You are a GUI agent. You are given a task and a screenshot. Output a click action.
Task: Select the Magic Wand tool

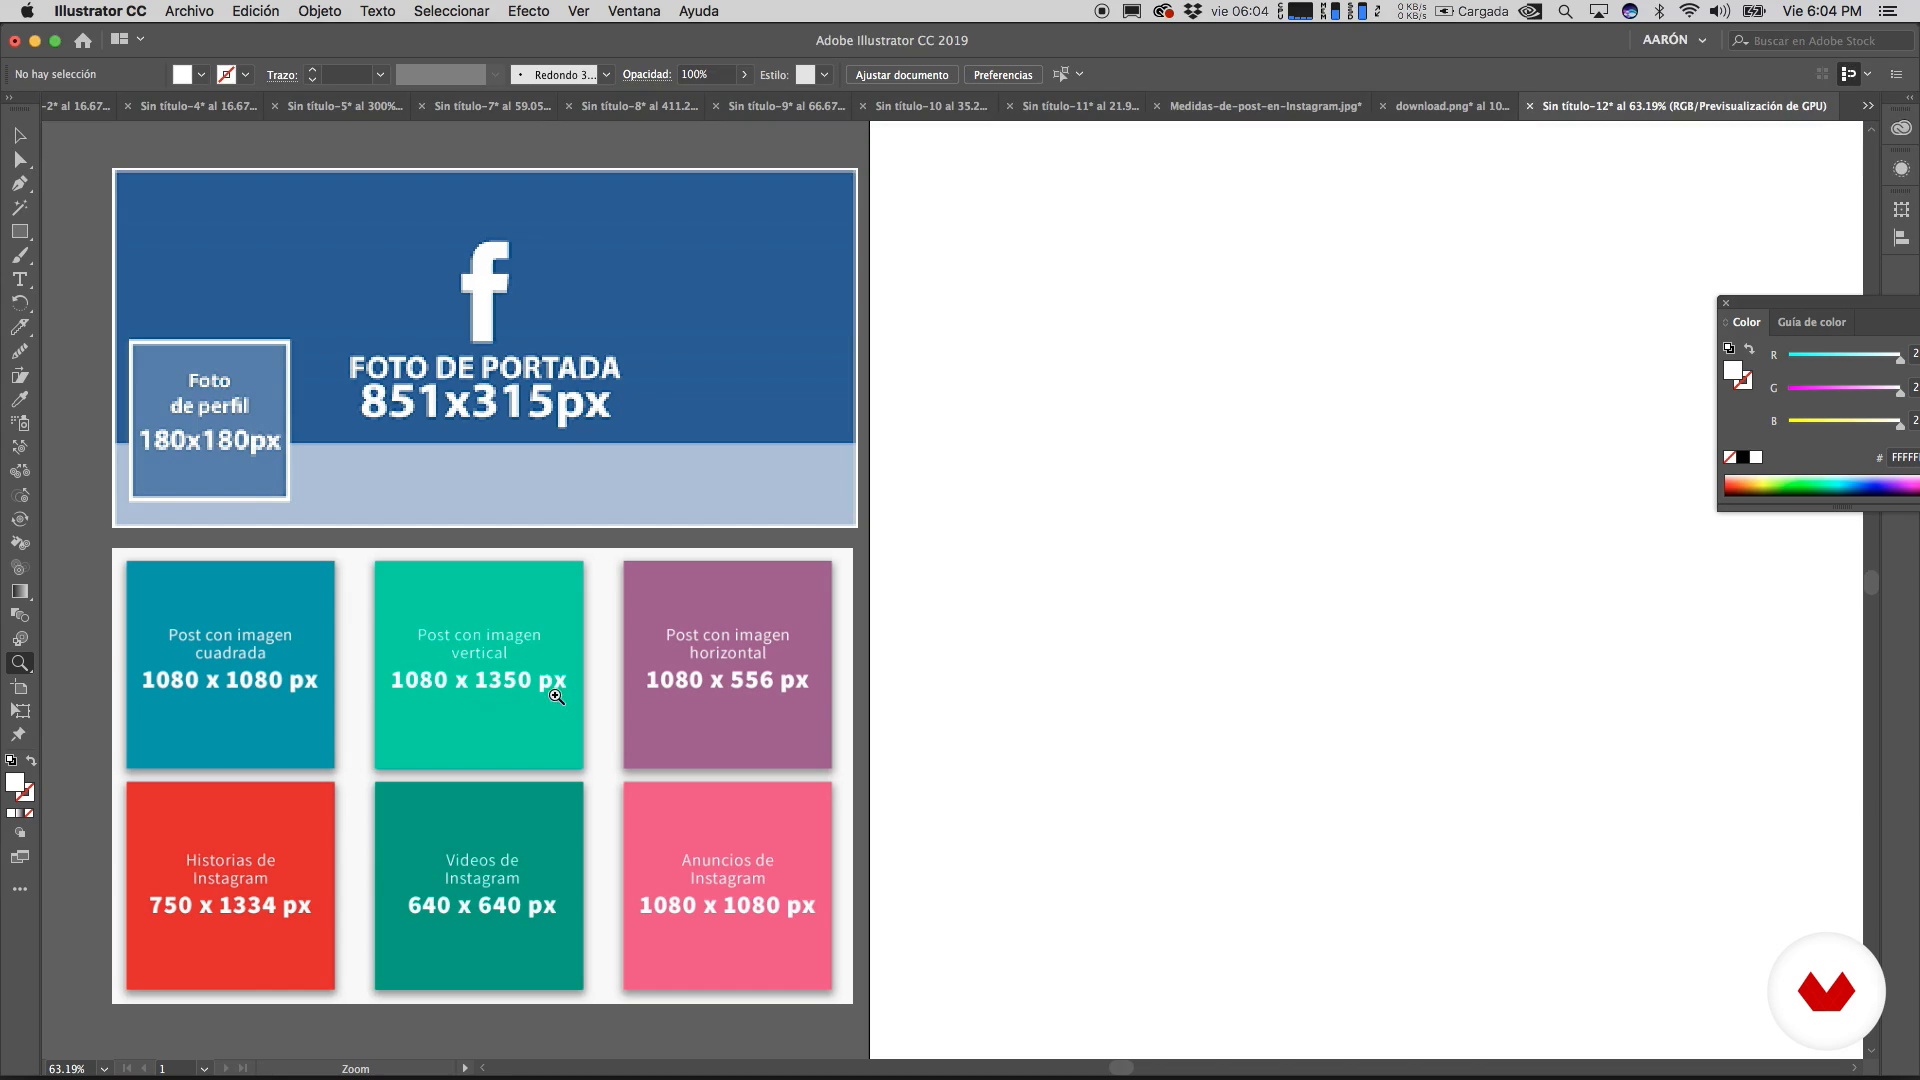pos(19,207)
